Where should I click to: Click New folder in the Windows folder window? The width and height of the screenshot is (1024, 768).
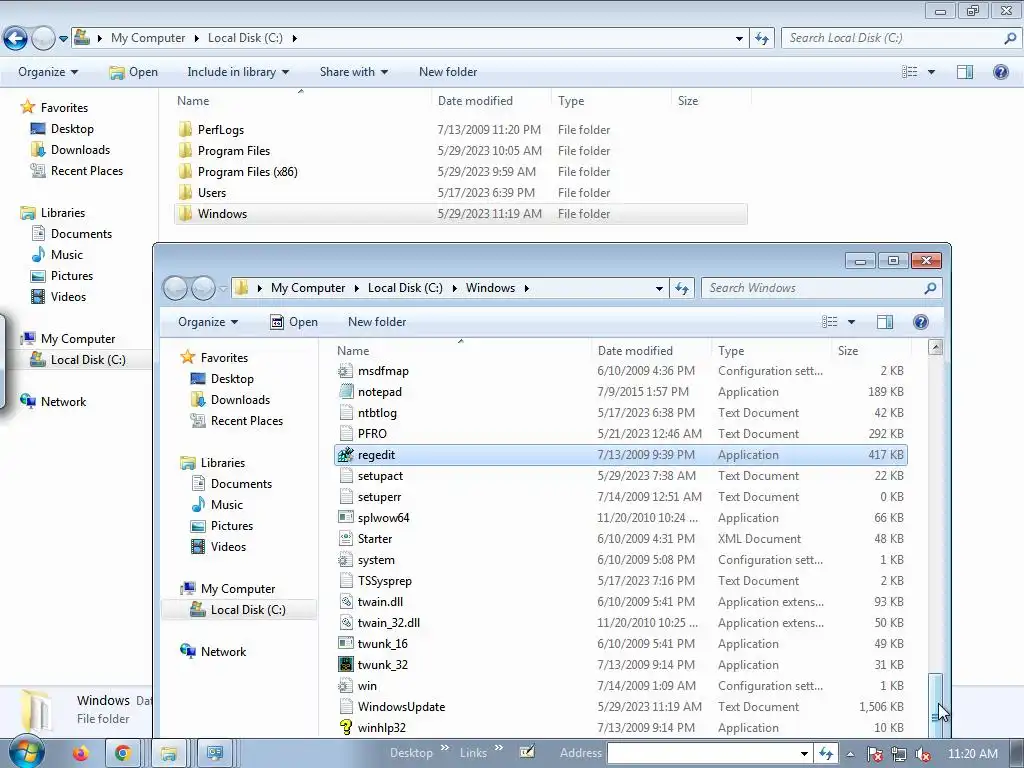(377, 322)
